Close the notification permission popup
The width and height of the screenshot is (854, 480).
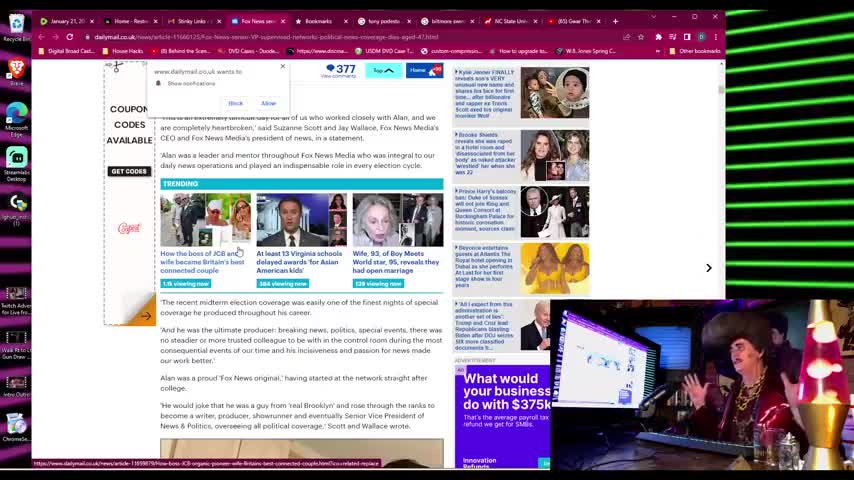click(283, 66)
